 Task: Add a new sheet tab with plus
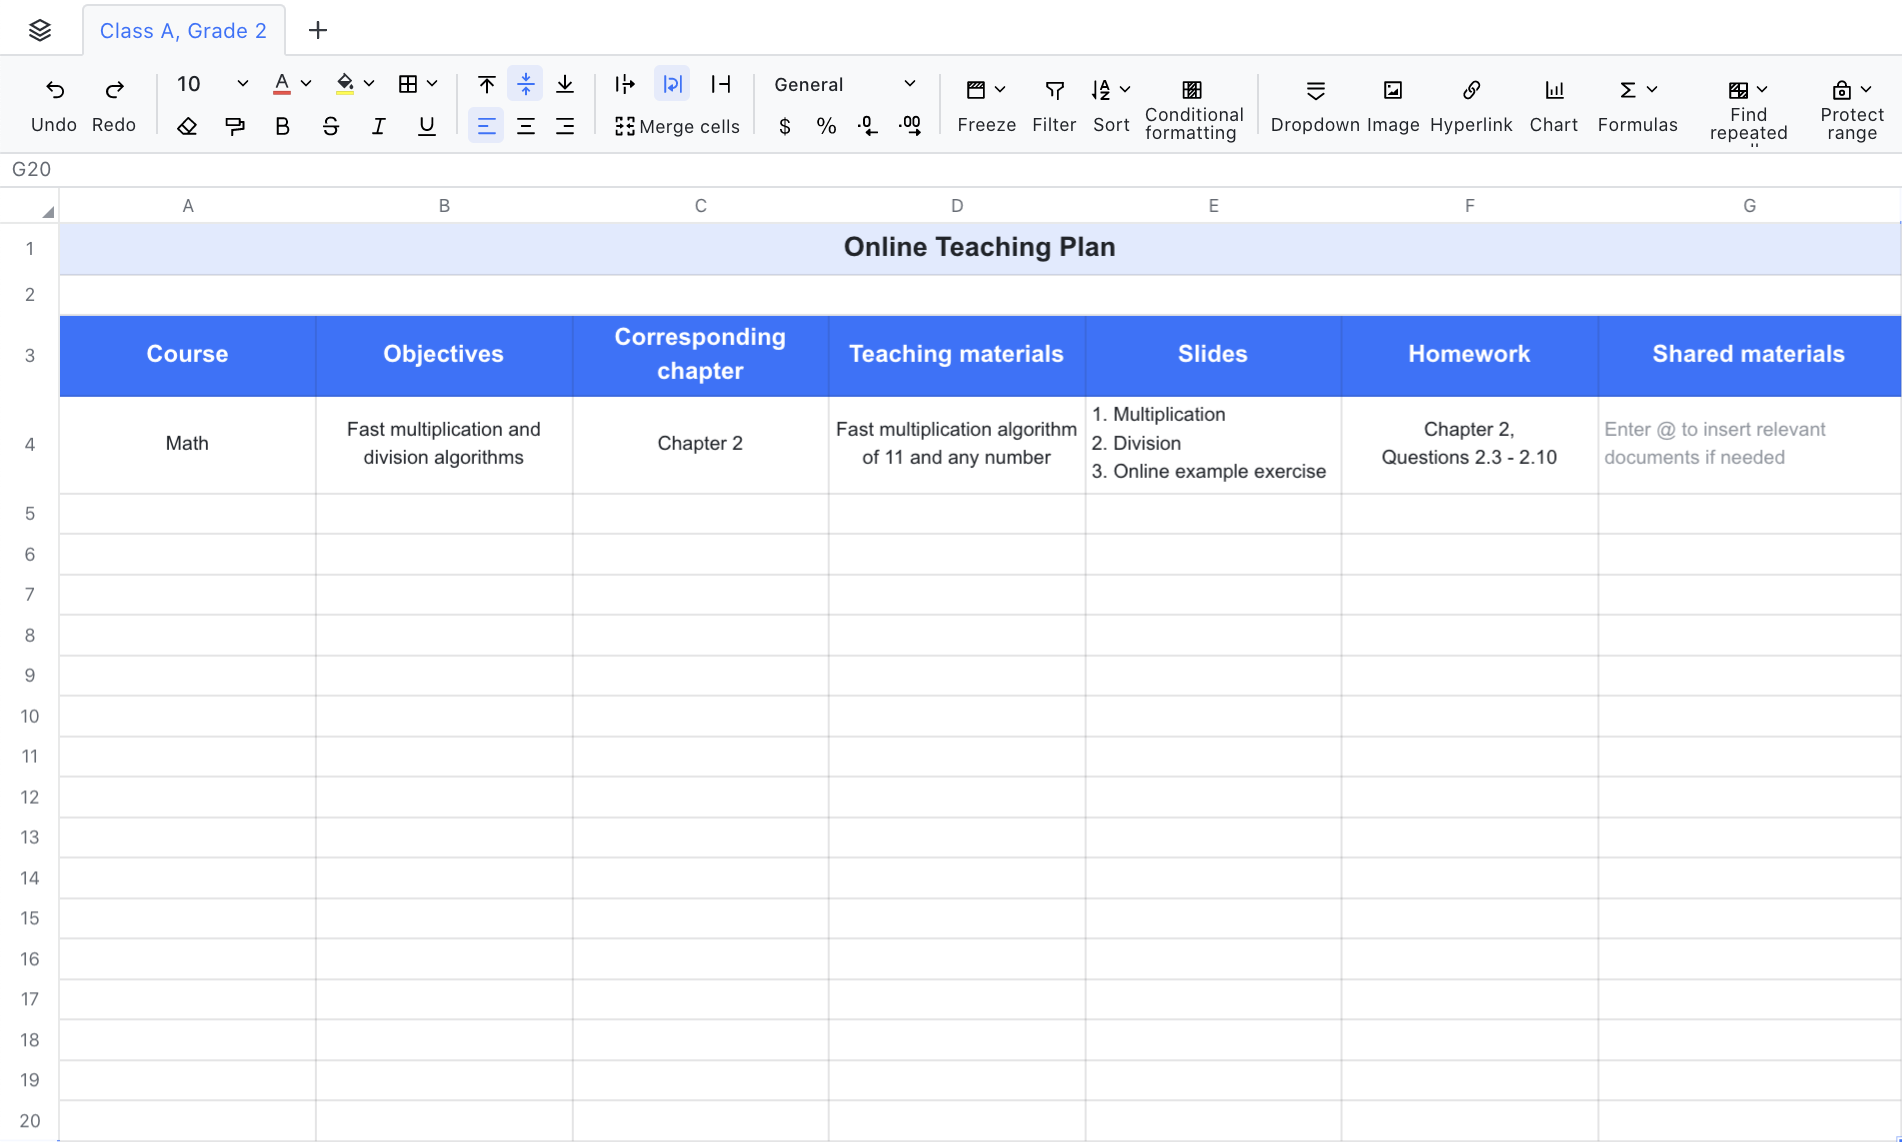(x=318, y=31)
